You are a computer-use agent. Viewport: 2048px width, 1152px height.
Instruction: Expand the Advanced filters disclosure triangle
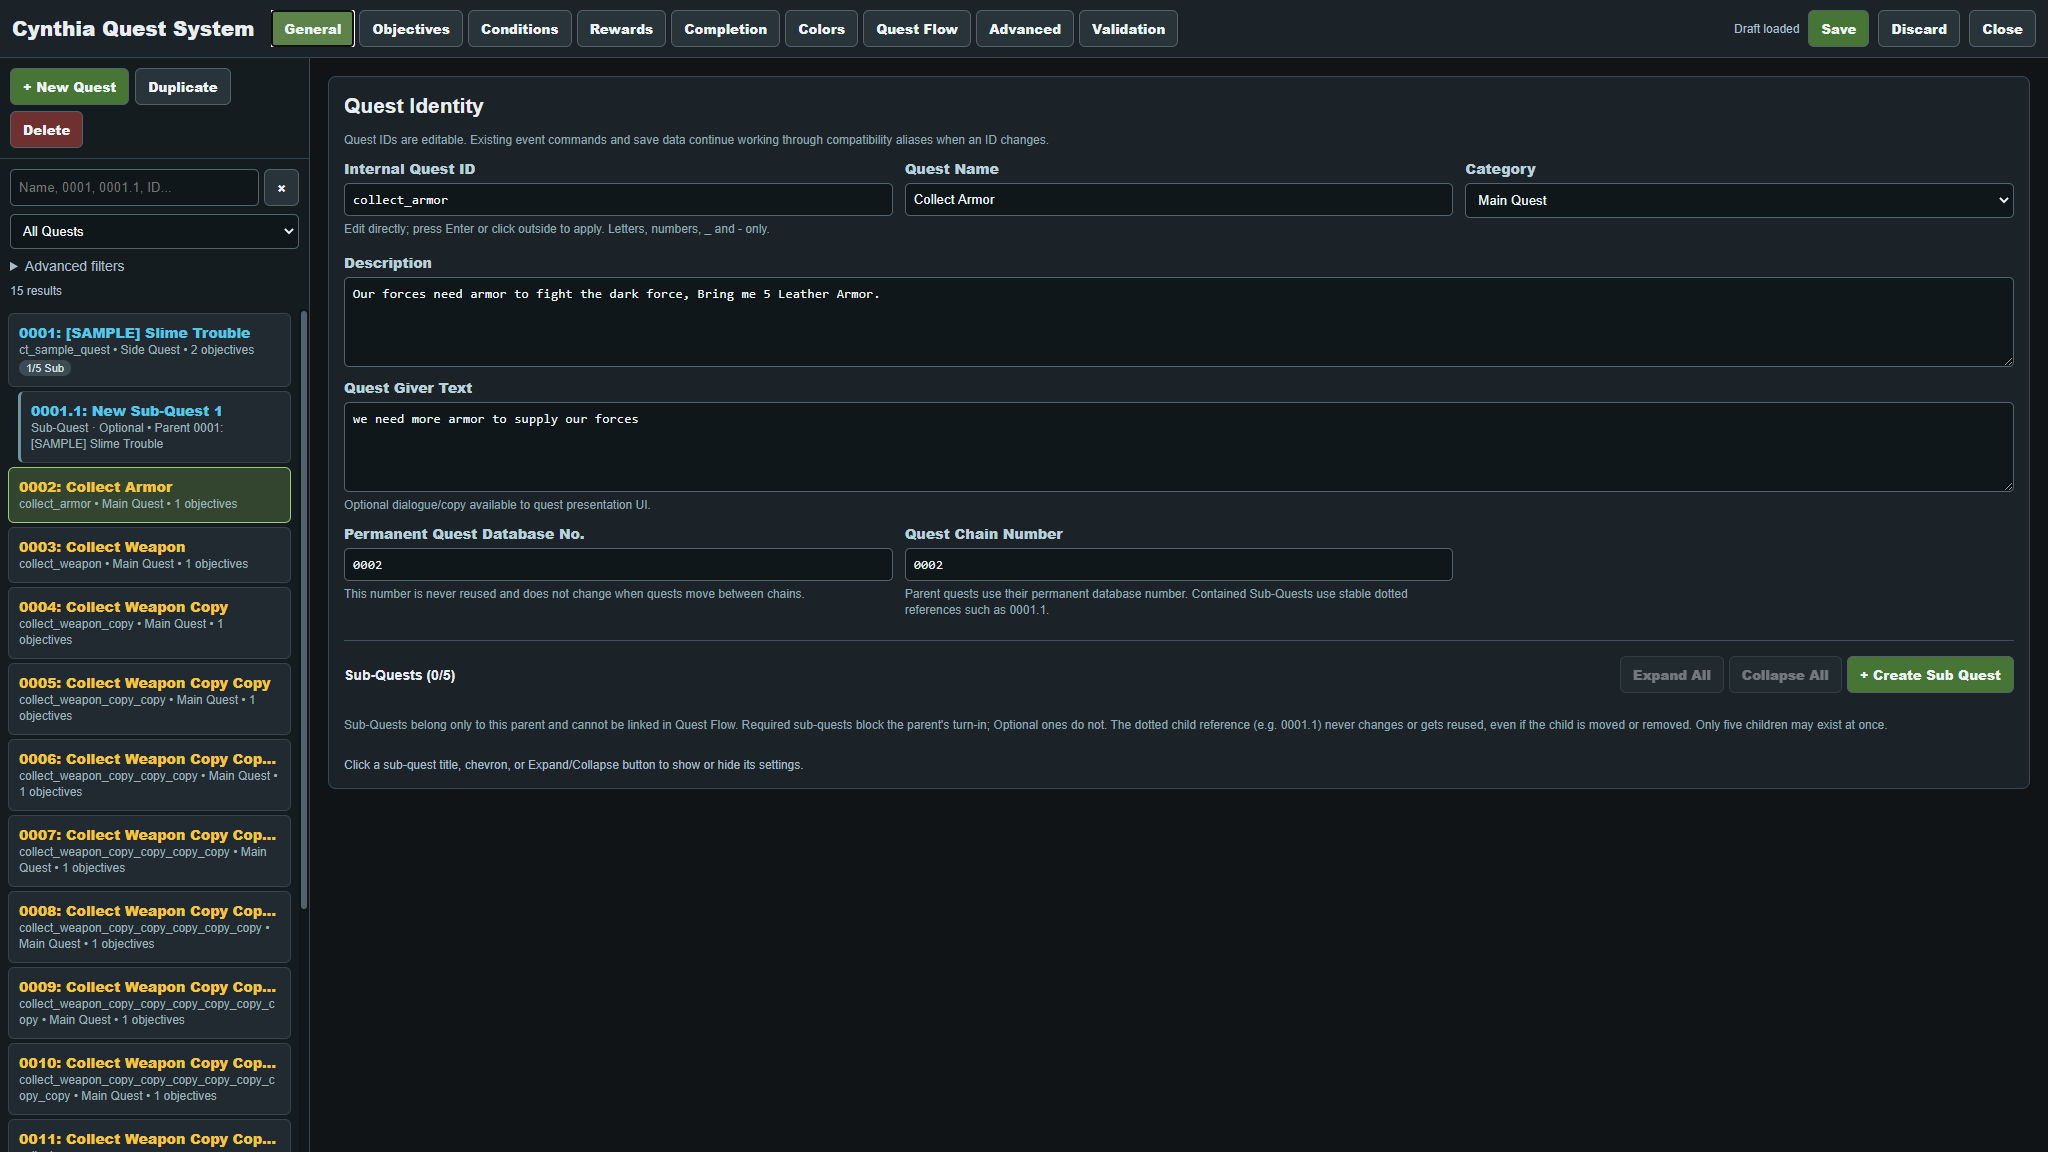click(14, 266)
